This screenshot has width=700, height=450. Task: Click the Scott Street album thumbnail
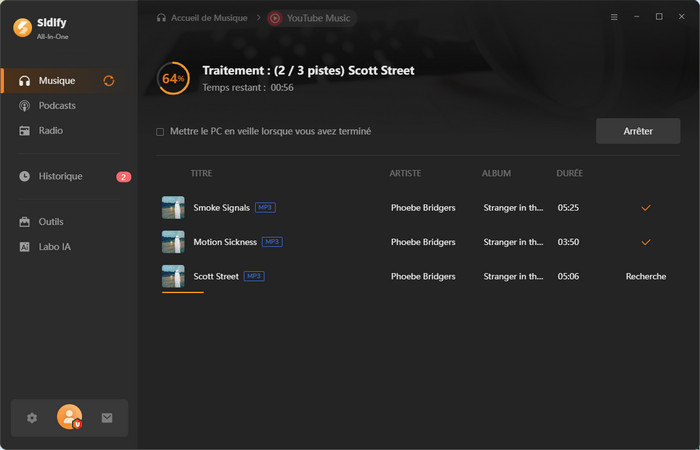[173, 276]
